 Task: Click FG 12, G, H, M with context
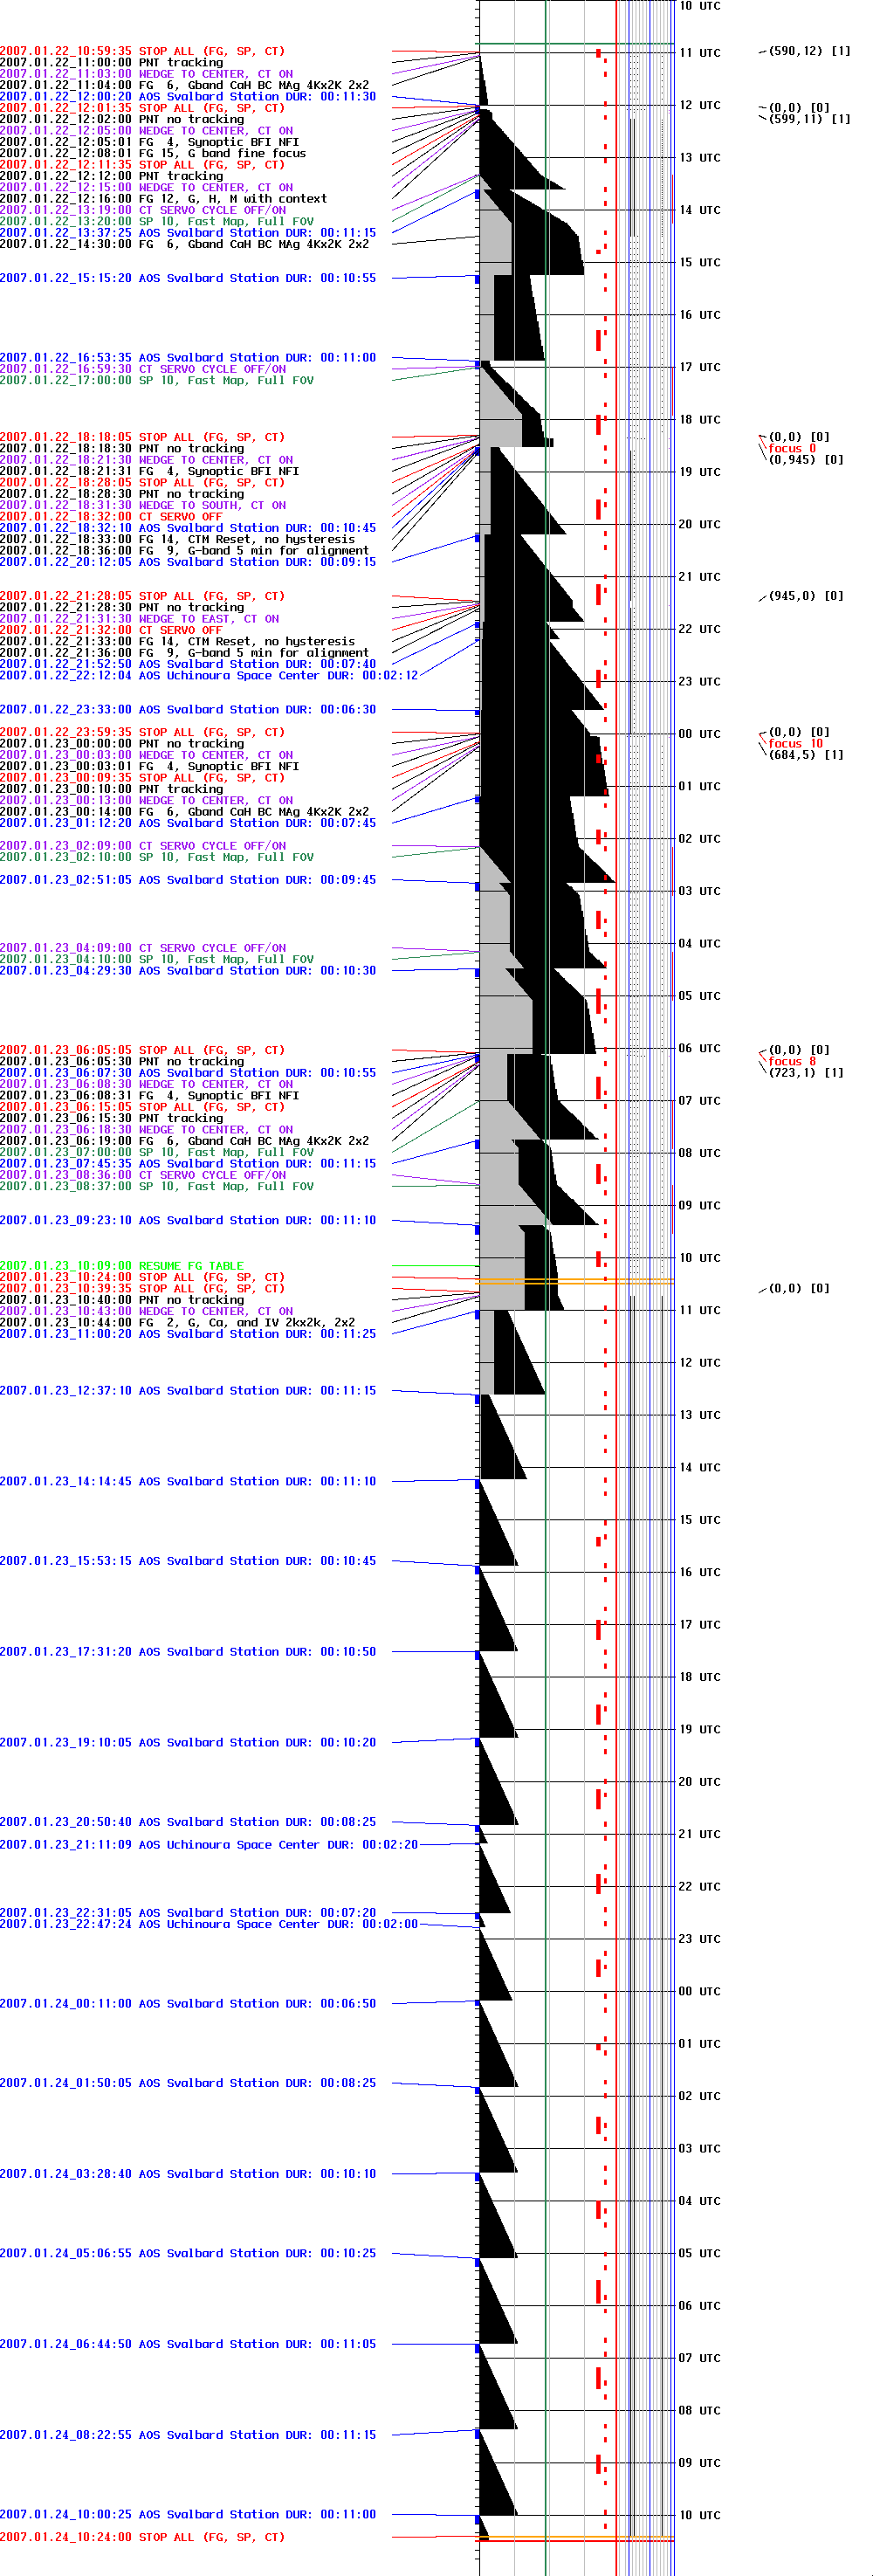[x=163, y=199]
